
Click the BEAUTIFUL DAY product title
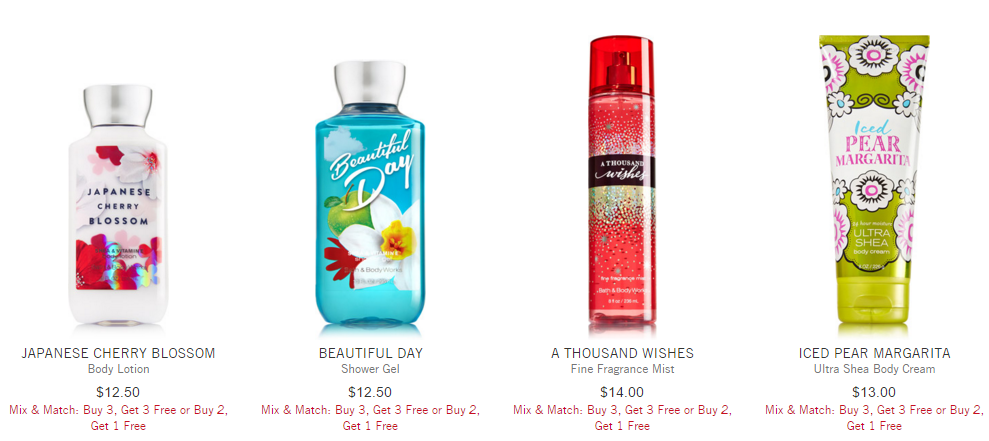(370, 353)
